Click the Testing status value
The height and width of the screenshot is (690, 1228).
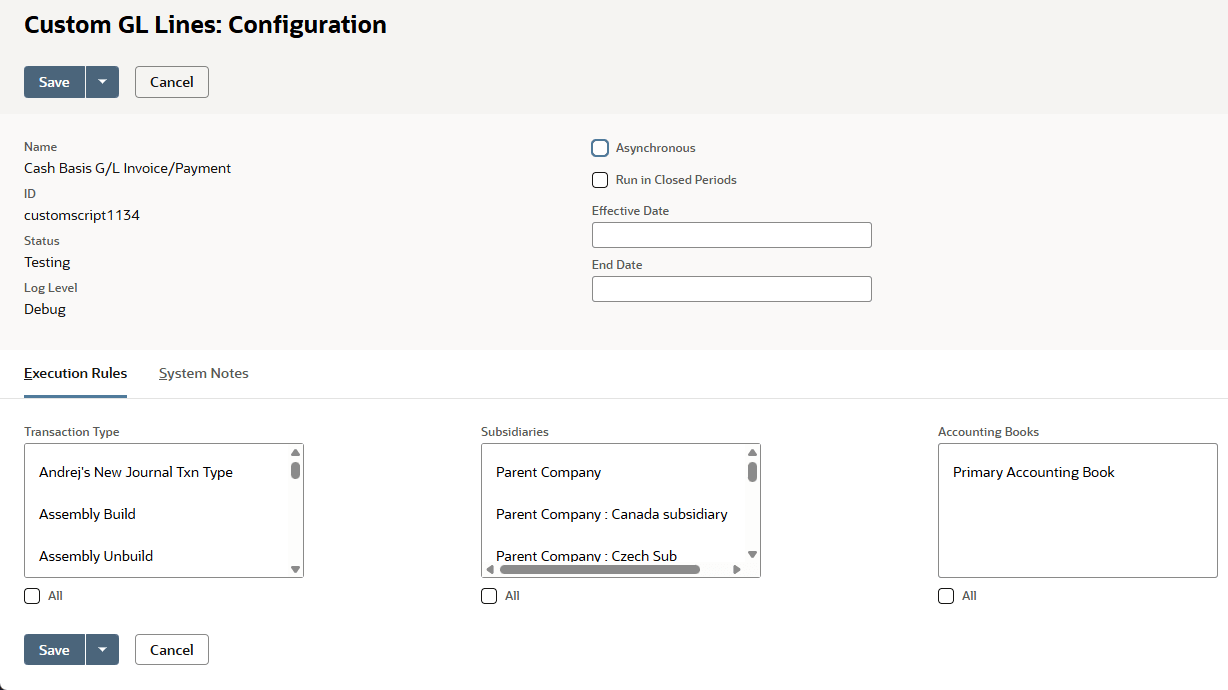[x=47, y=262]
